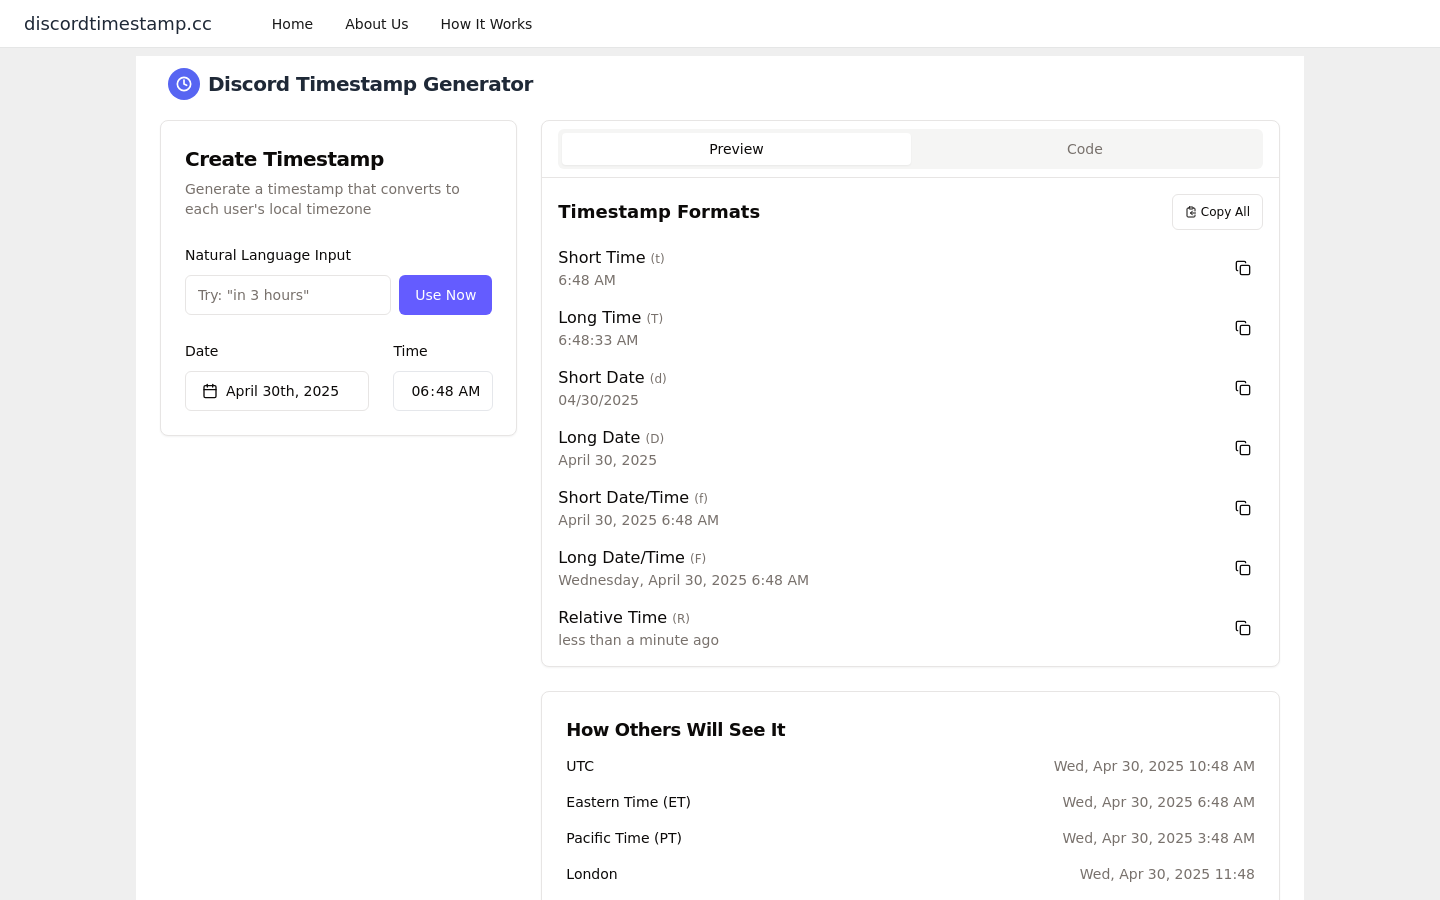
Task: Copy the Short Date/Time timestamp
Action: coord(1243,508)
